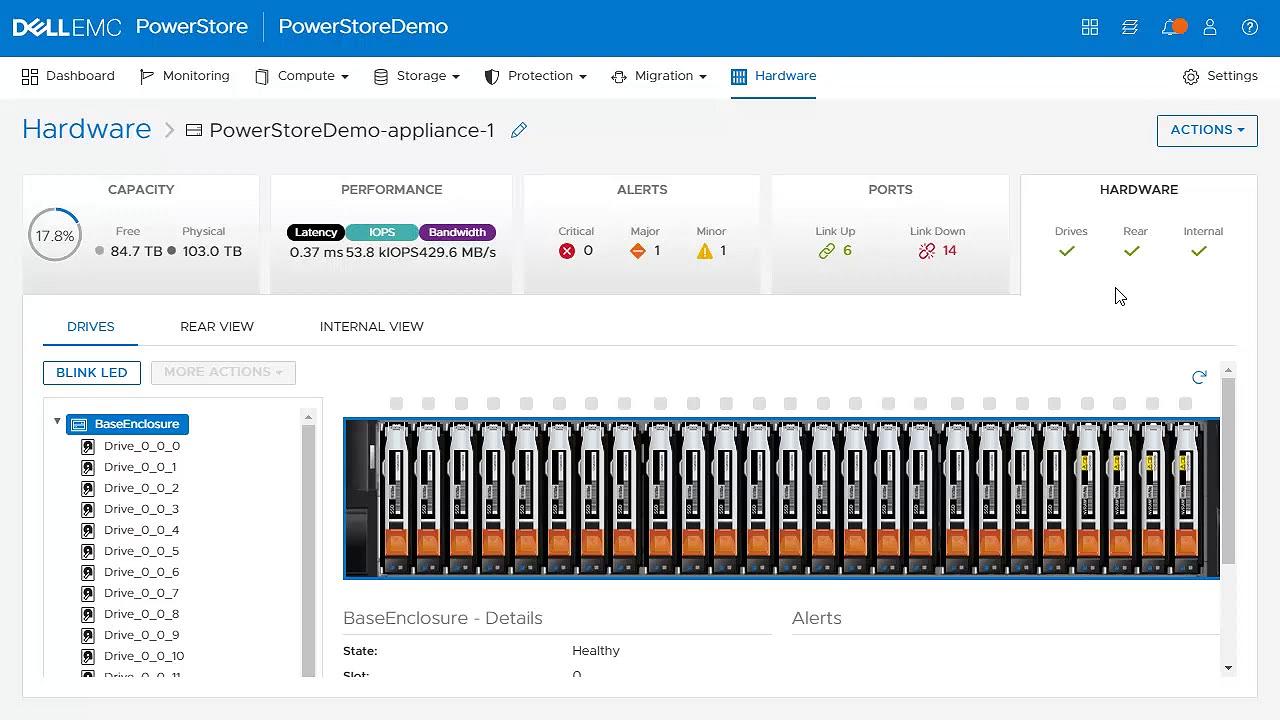The height and width of the screenshot is (720, 1280).
Task: Open the Settings link
Action: click(1220, 76)
